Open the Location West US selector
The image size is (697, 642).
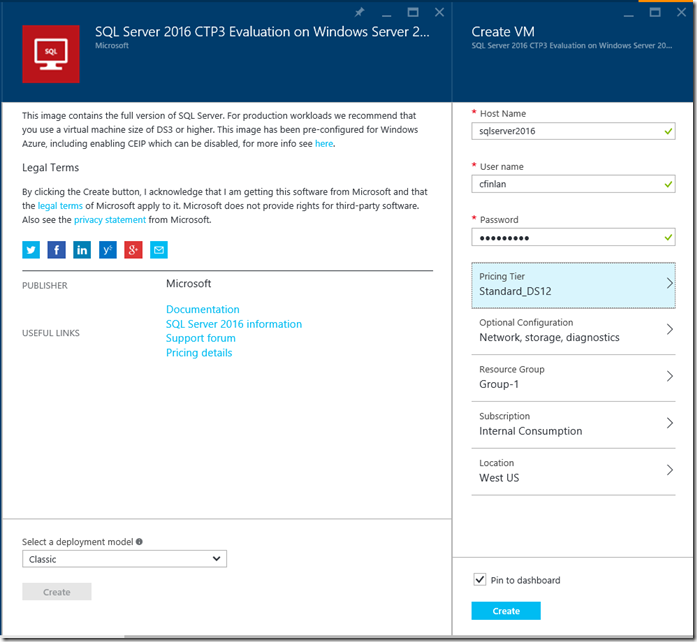pos(573,471)
